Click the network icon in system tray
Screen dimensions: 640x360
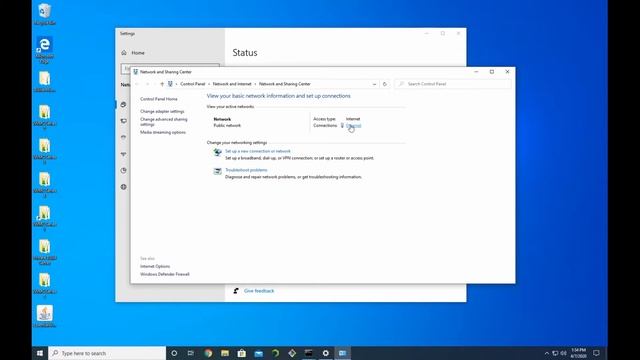(555, 353)
